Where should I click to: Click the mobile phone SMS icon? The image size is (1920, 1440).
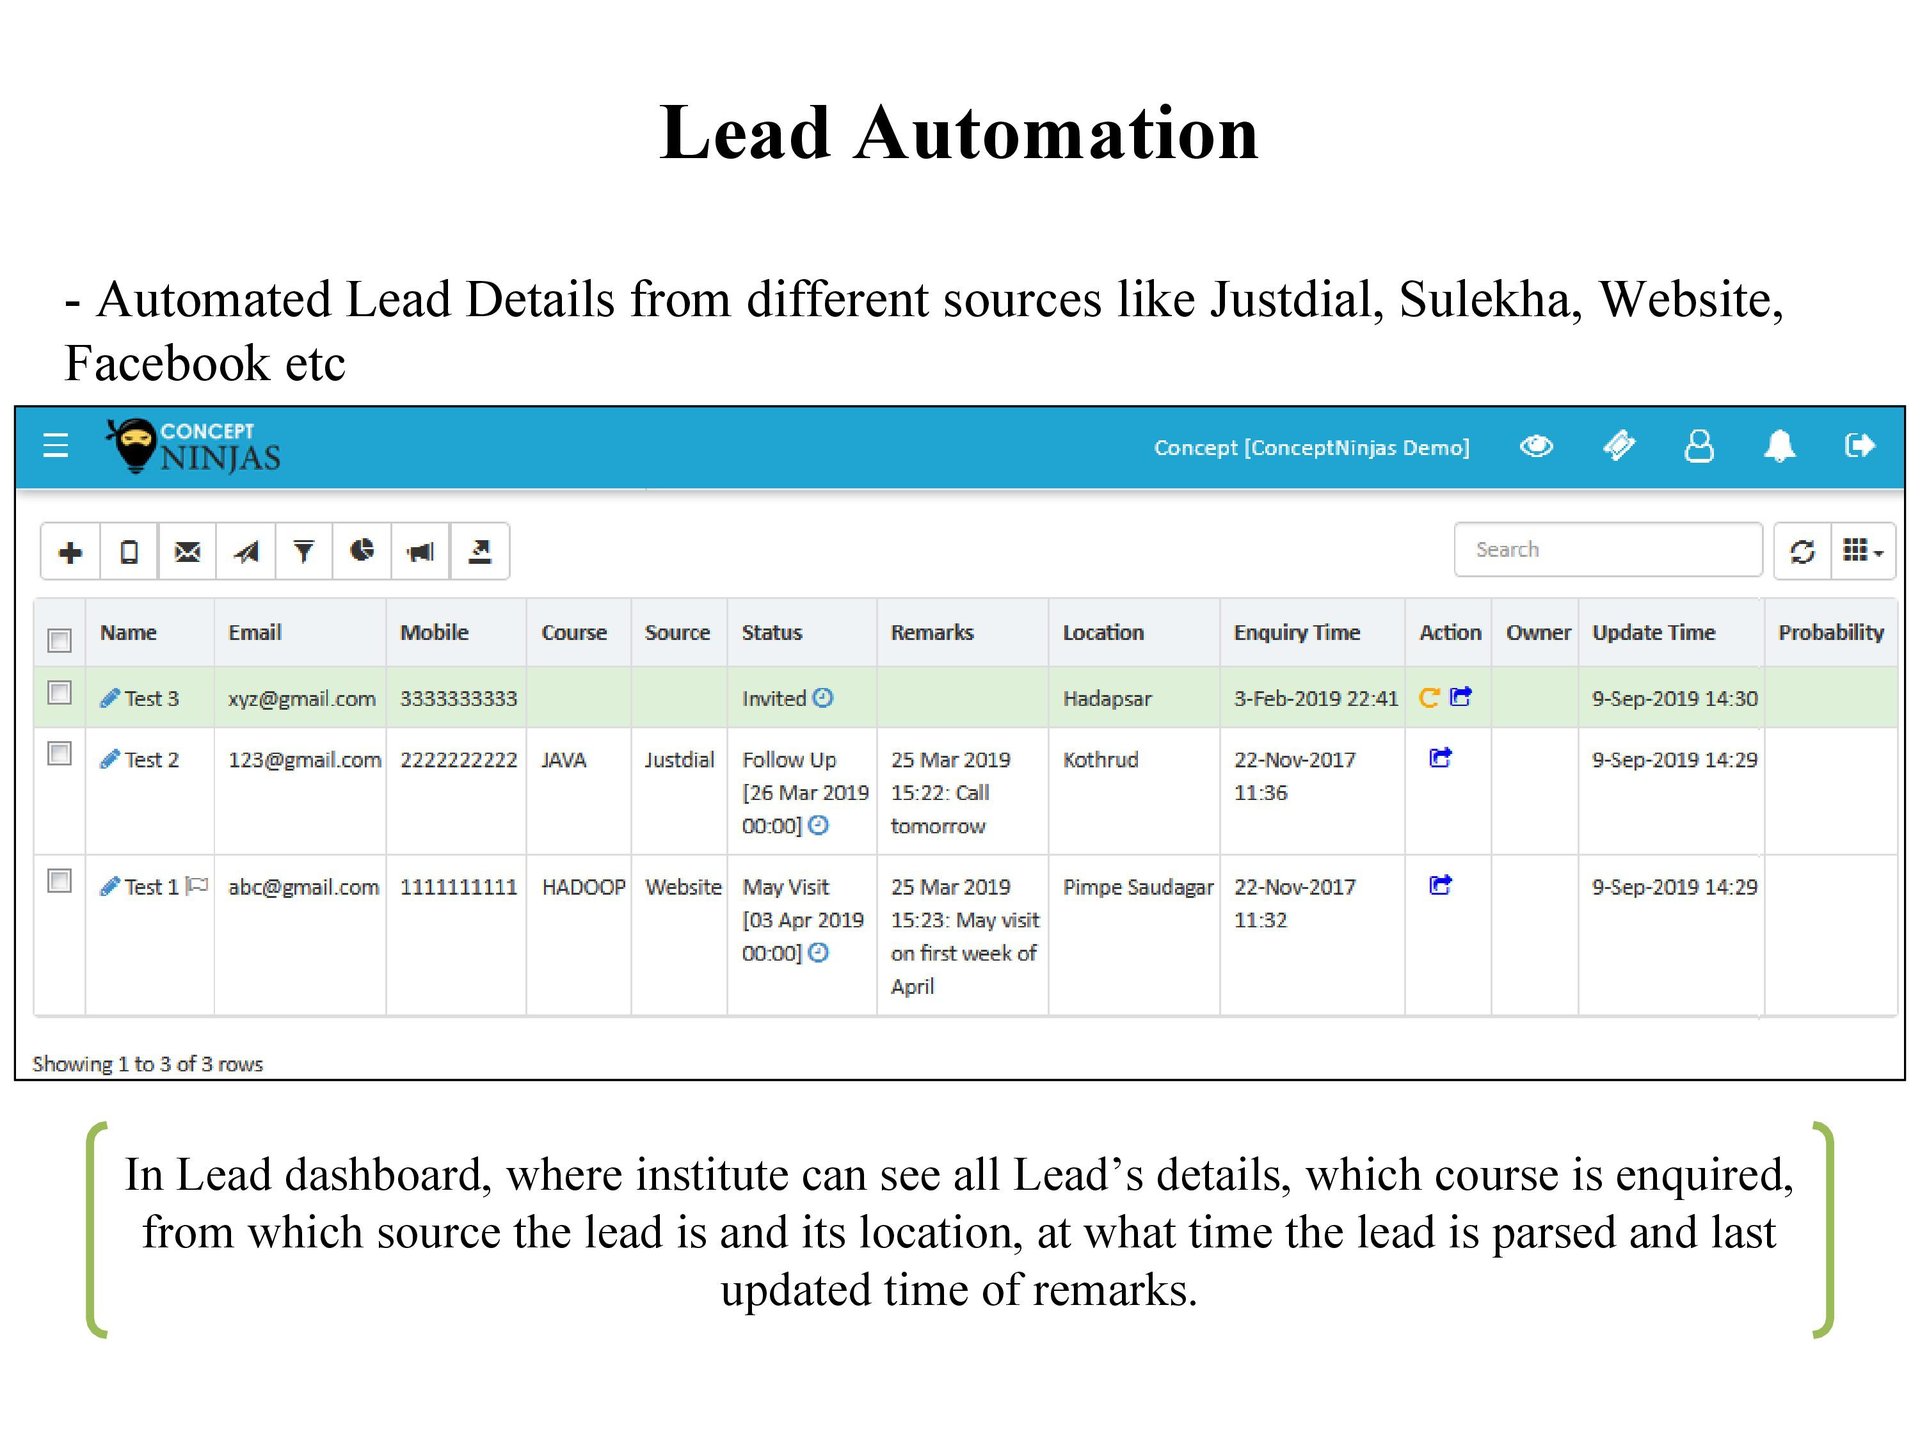(129, 552)
